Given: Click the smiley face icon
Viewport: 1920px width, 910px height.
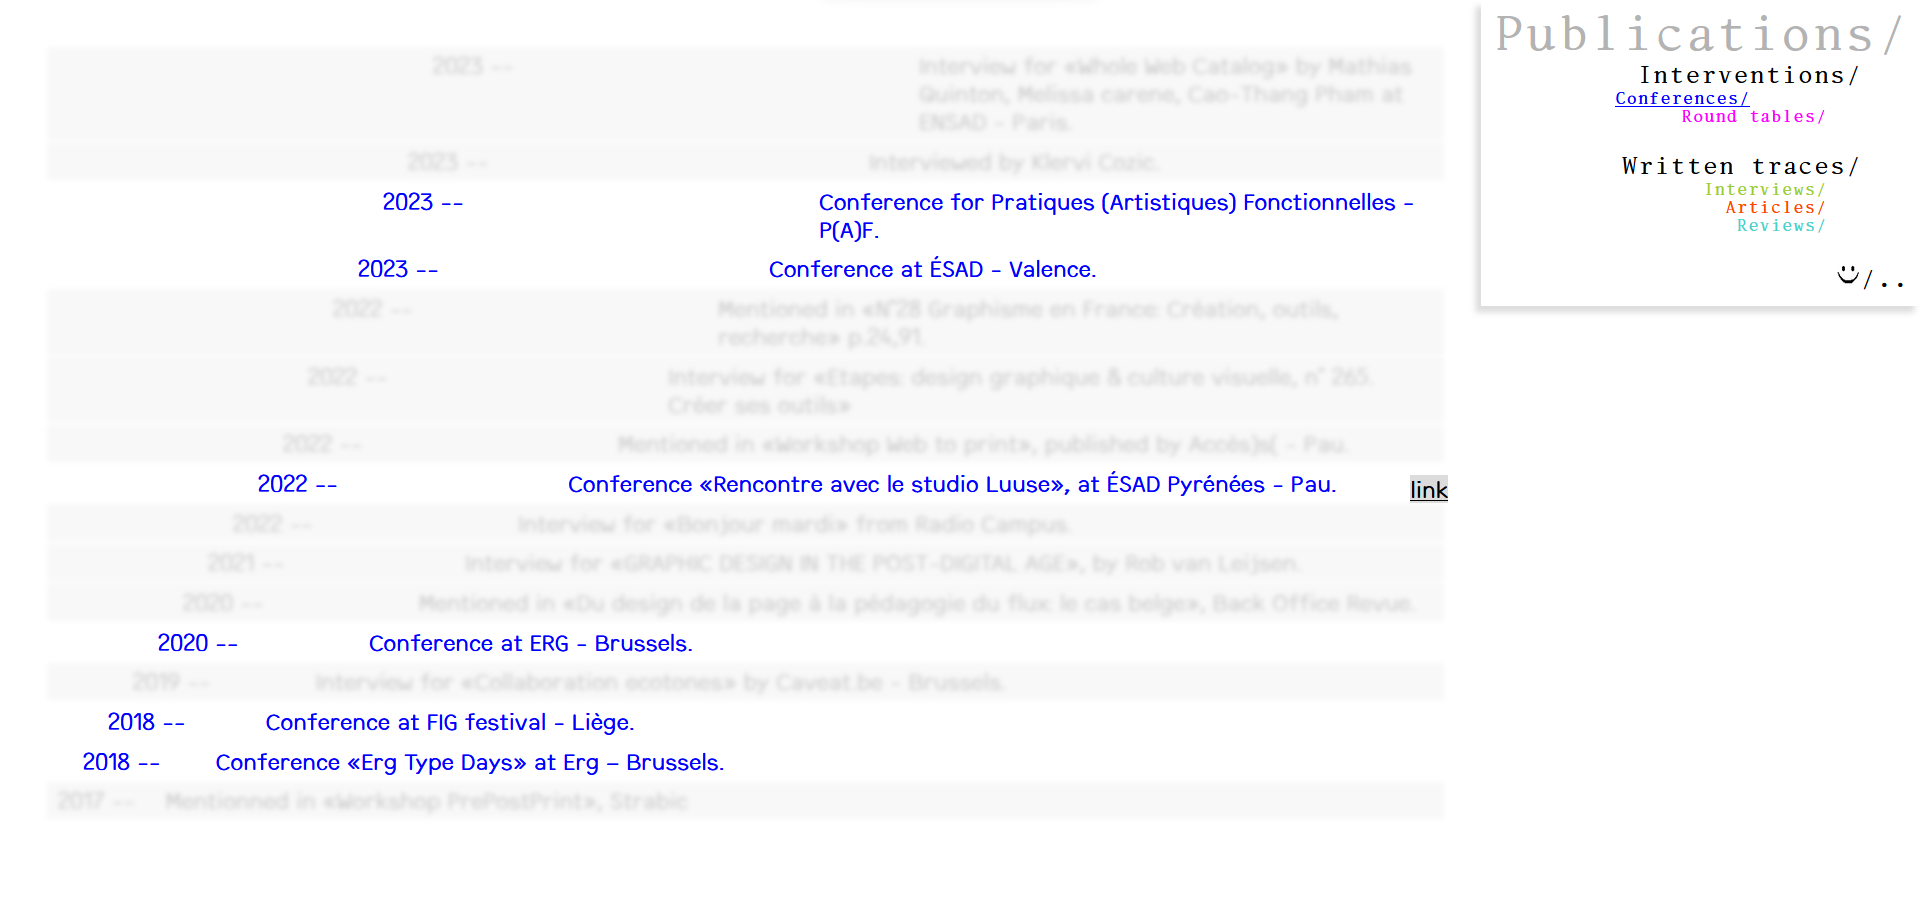Looking at the screenshot, I should [1847, 275].
